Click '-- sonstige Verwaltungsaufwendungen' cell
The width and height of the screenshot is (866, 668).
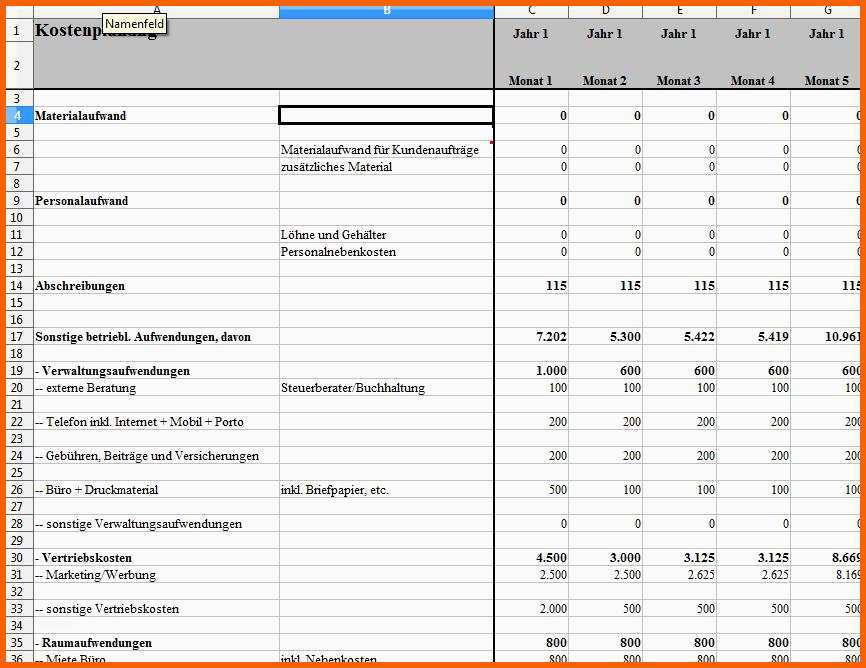pyautogui.click(x=156, y=524)
